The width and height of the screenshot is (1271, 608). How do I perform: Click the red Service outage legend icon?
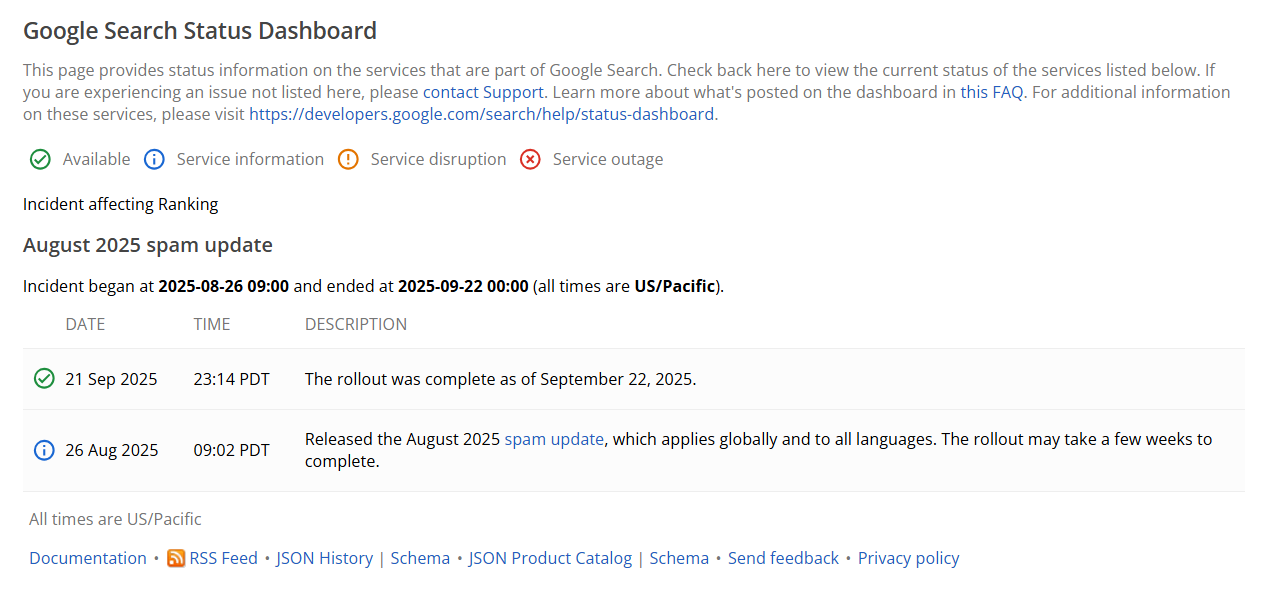(x=530, y=160)
